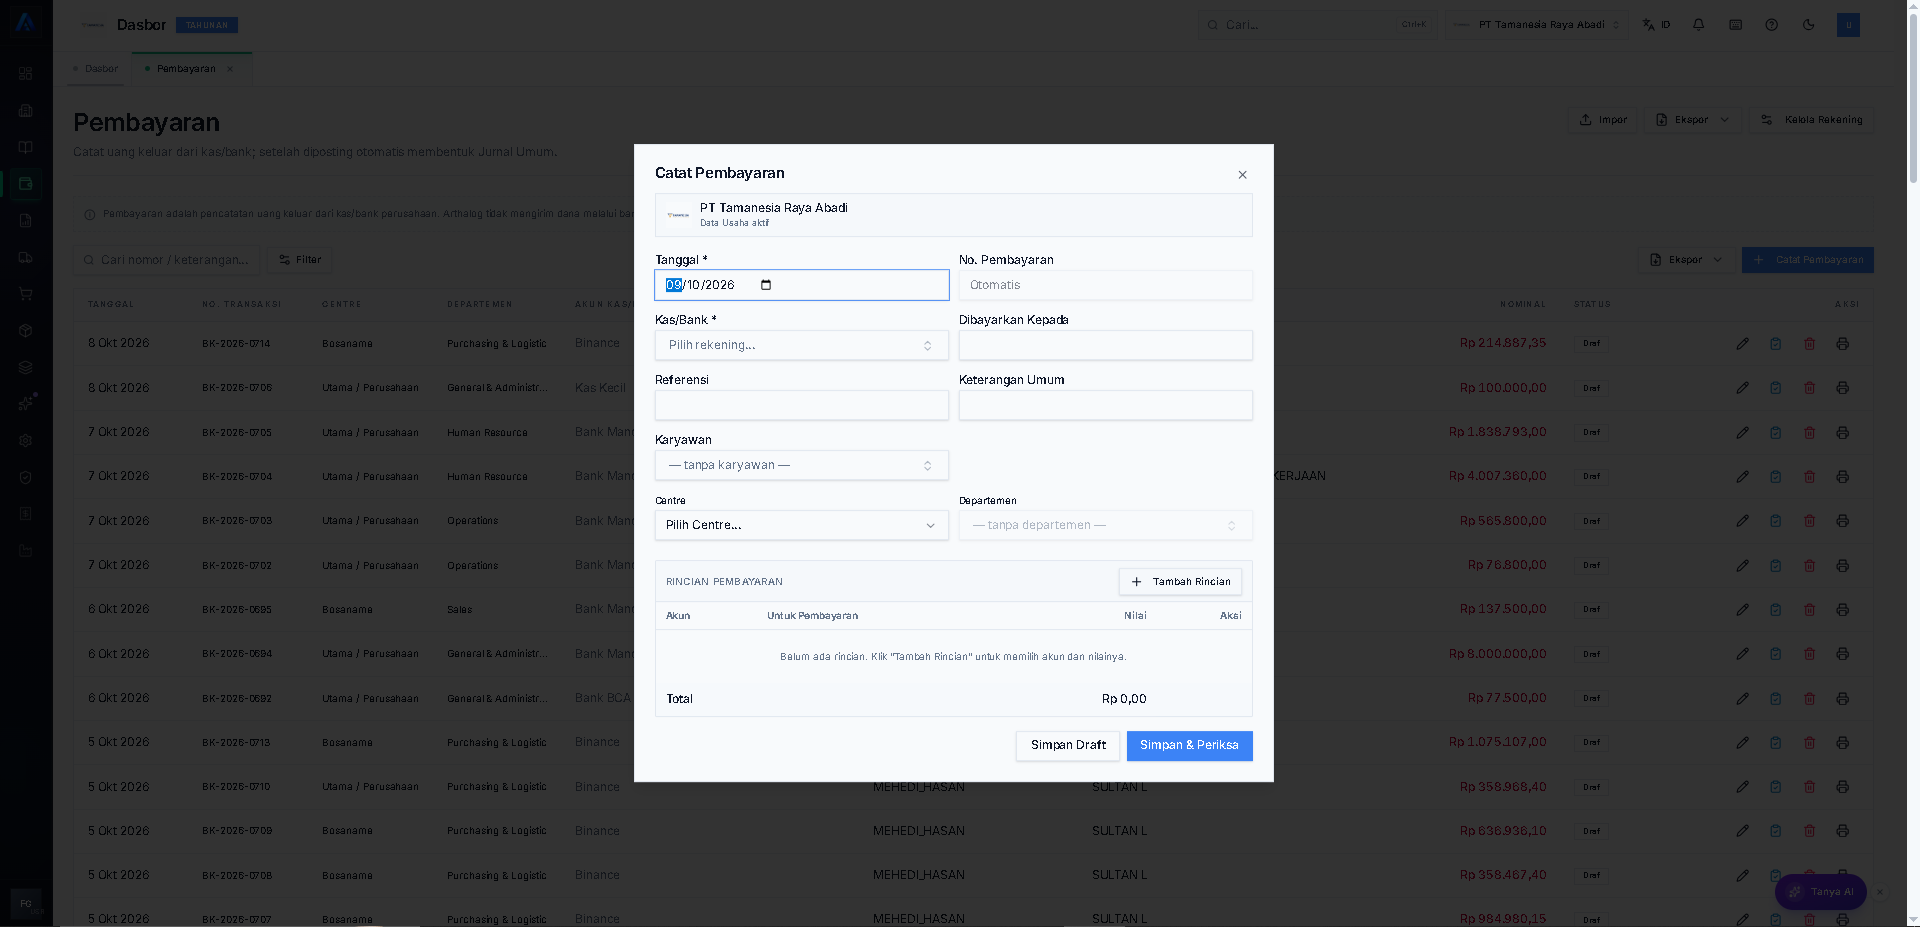Edit the Rp 214.887,35 payment row
Image resolution: width=1920 pixels, height=927 pixels.
[1742, 344]
